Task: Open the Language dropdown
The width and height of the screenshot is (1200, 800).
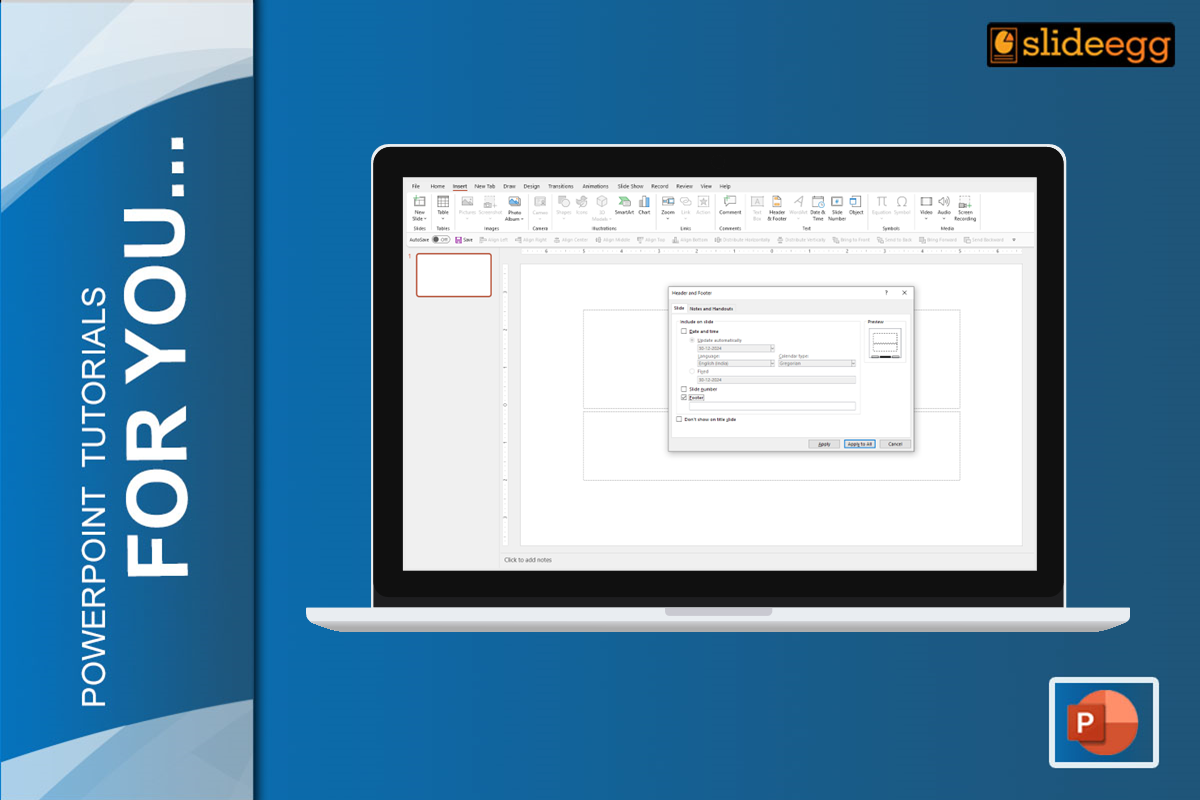Action: point(772,364)
